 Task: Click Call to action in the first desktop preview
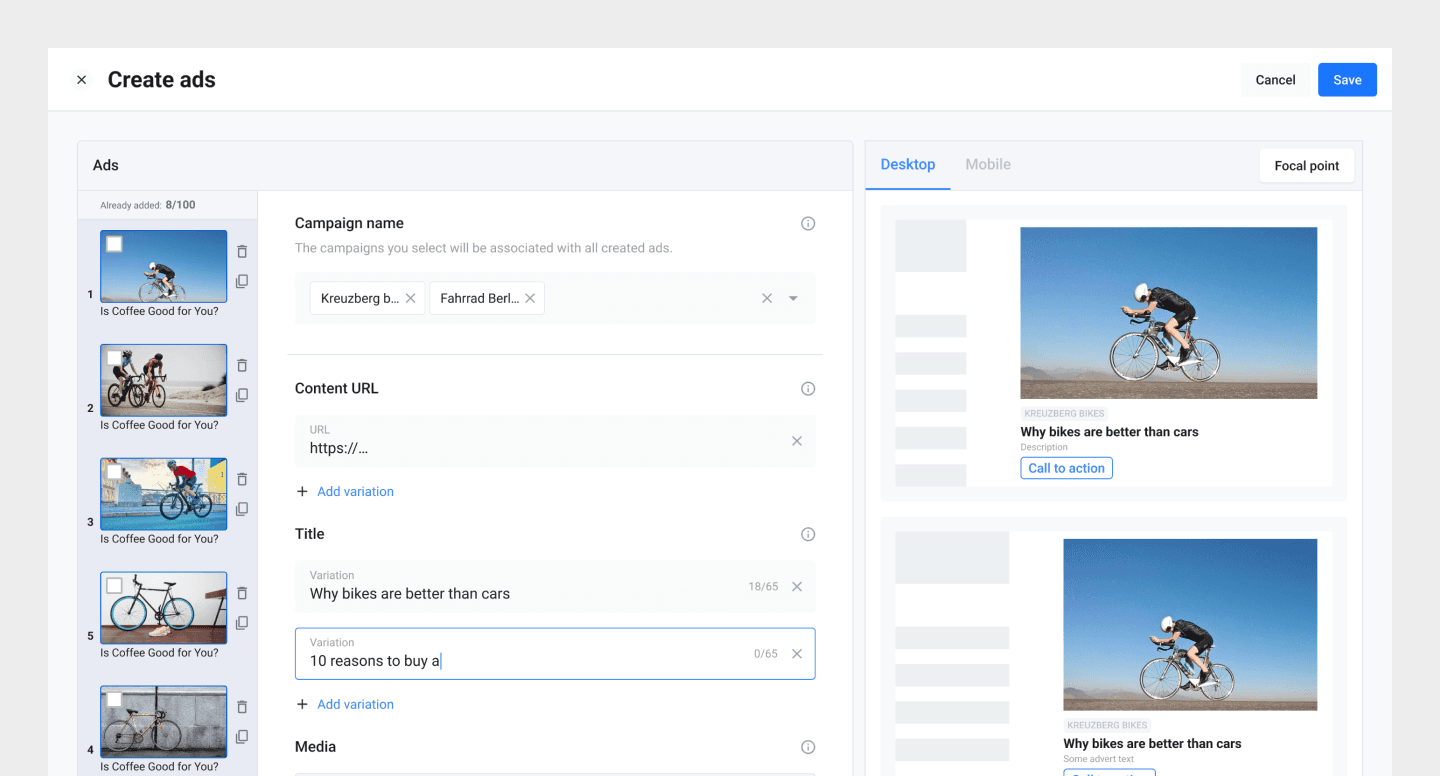coord(1067,468)
